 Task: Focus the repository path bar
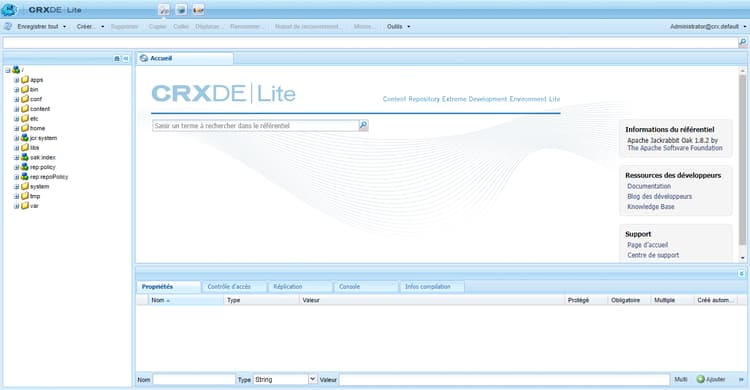tap(370, 43)
